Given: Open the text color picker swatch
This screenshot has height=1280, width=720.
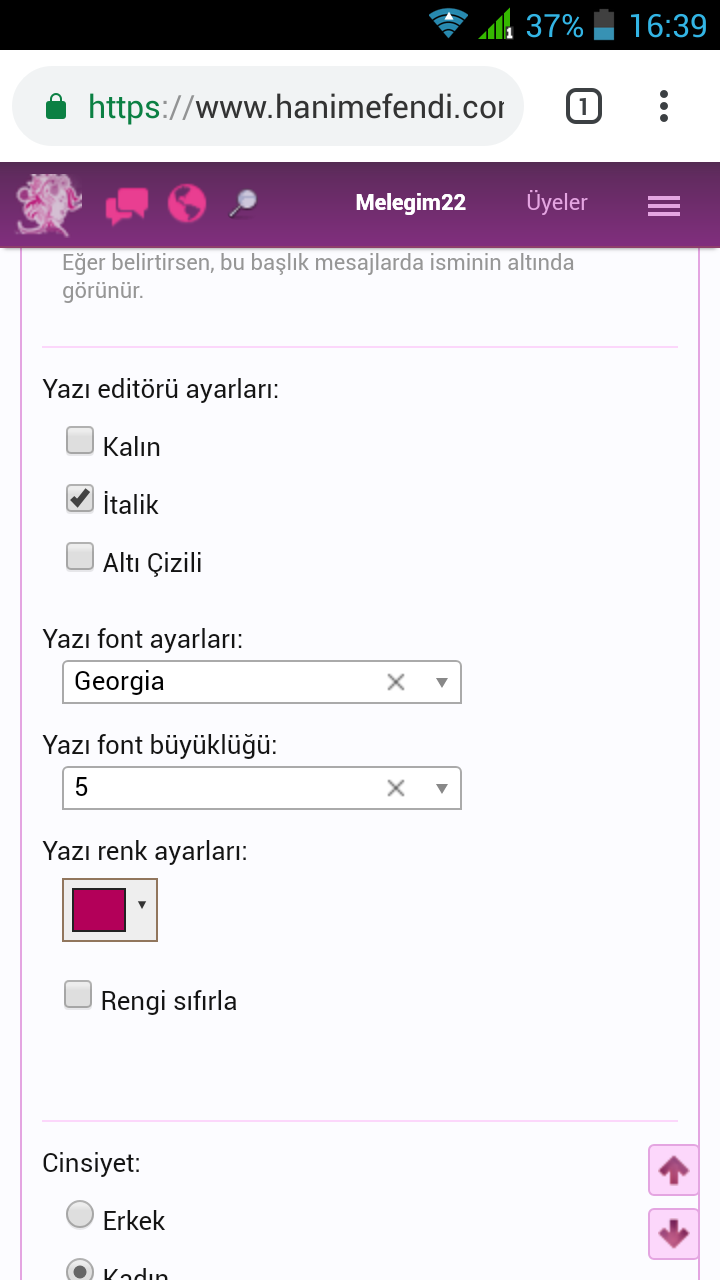Looking at the screenshot, I should point(110,910).
